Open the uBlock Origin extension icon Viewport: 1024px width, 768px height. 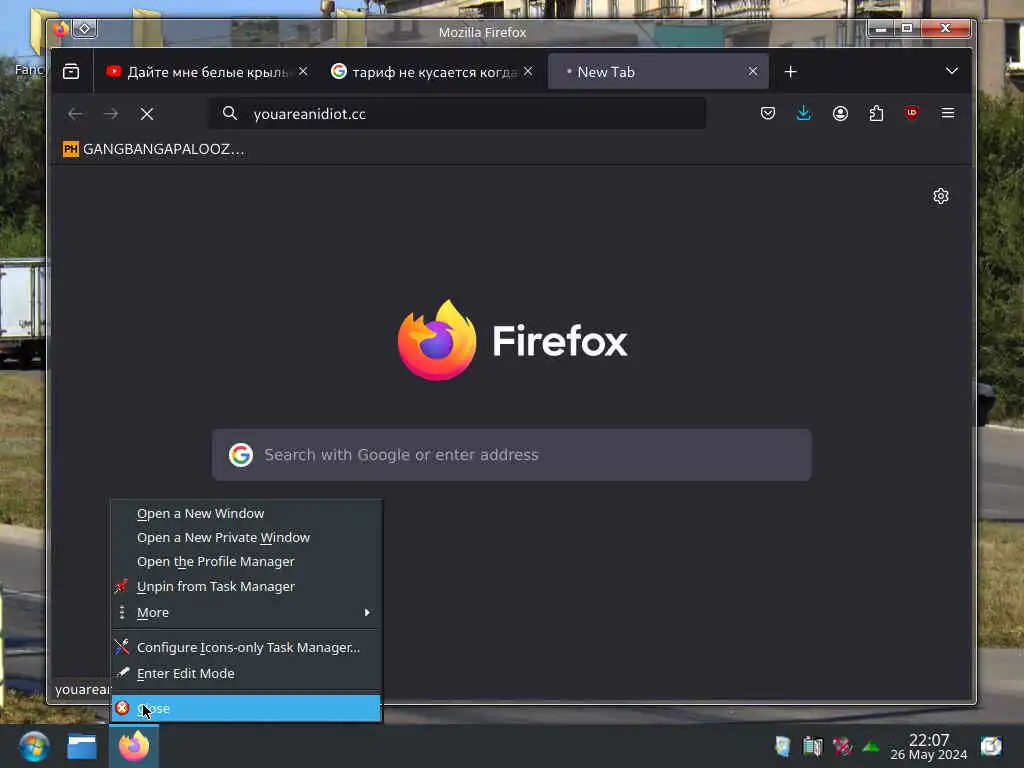pyautogui.click(x=912, y=113)
